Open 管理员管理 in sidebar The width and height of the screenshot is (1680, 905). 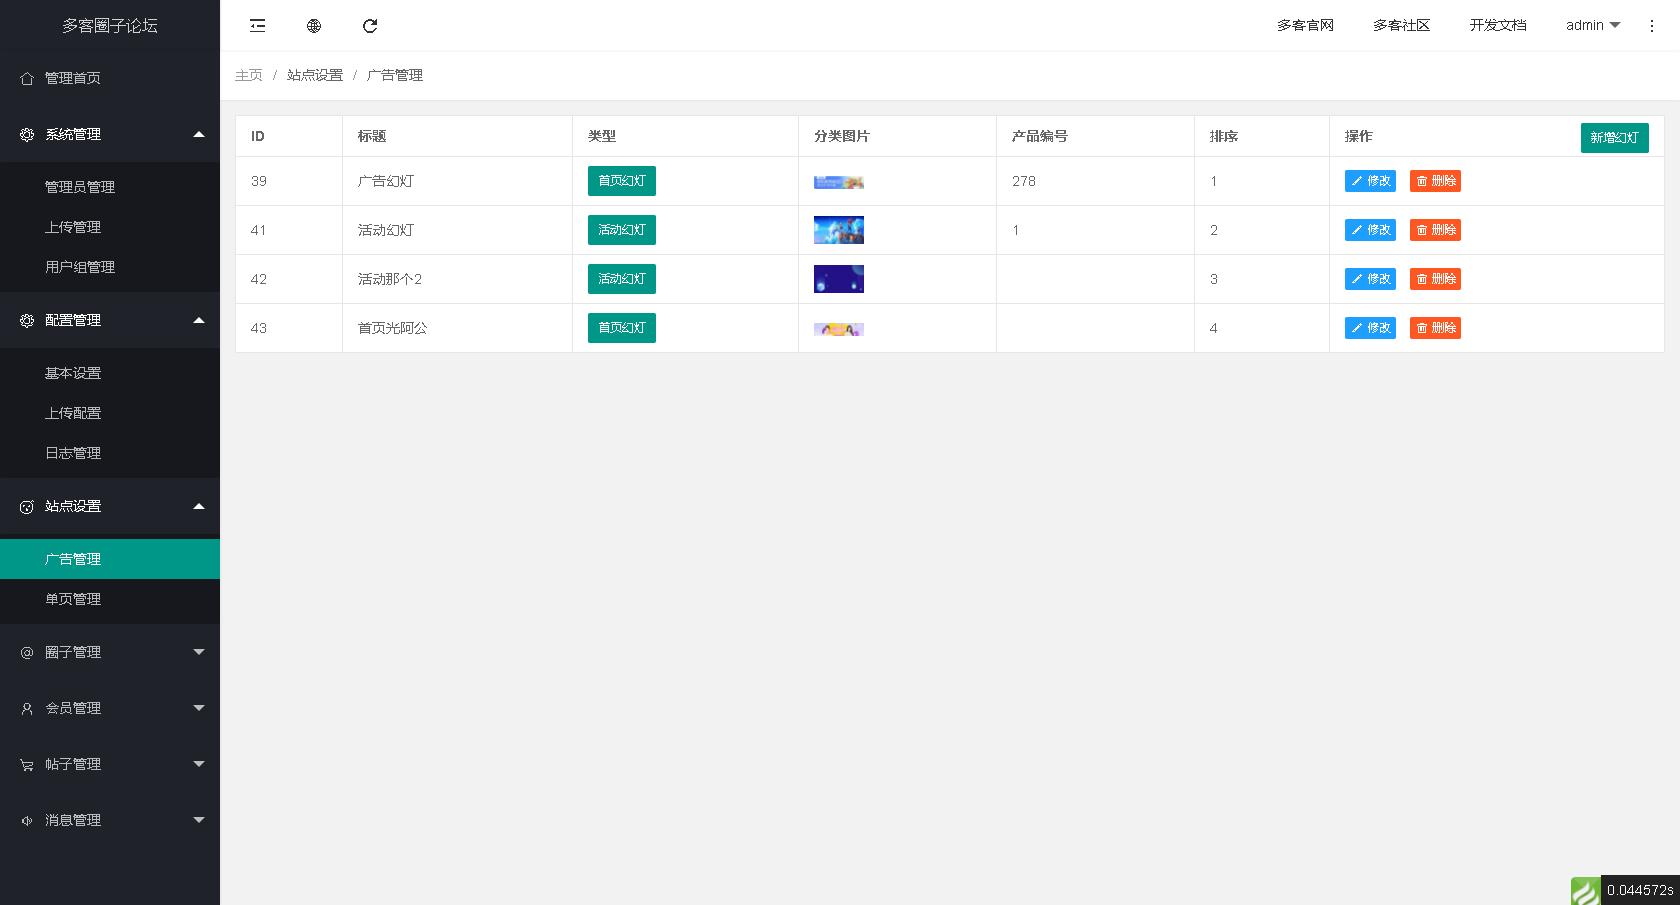(x=110, y=187)
